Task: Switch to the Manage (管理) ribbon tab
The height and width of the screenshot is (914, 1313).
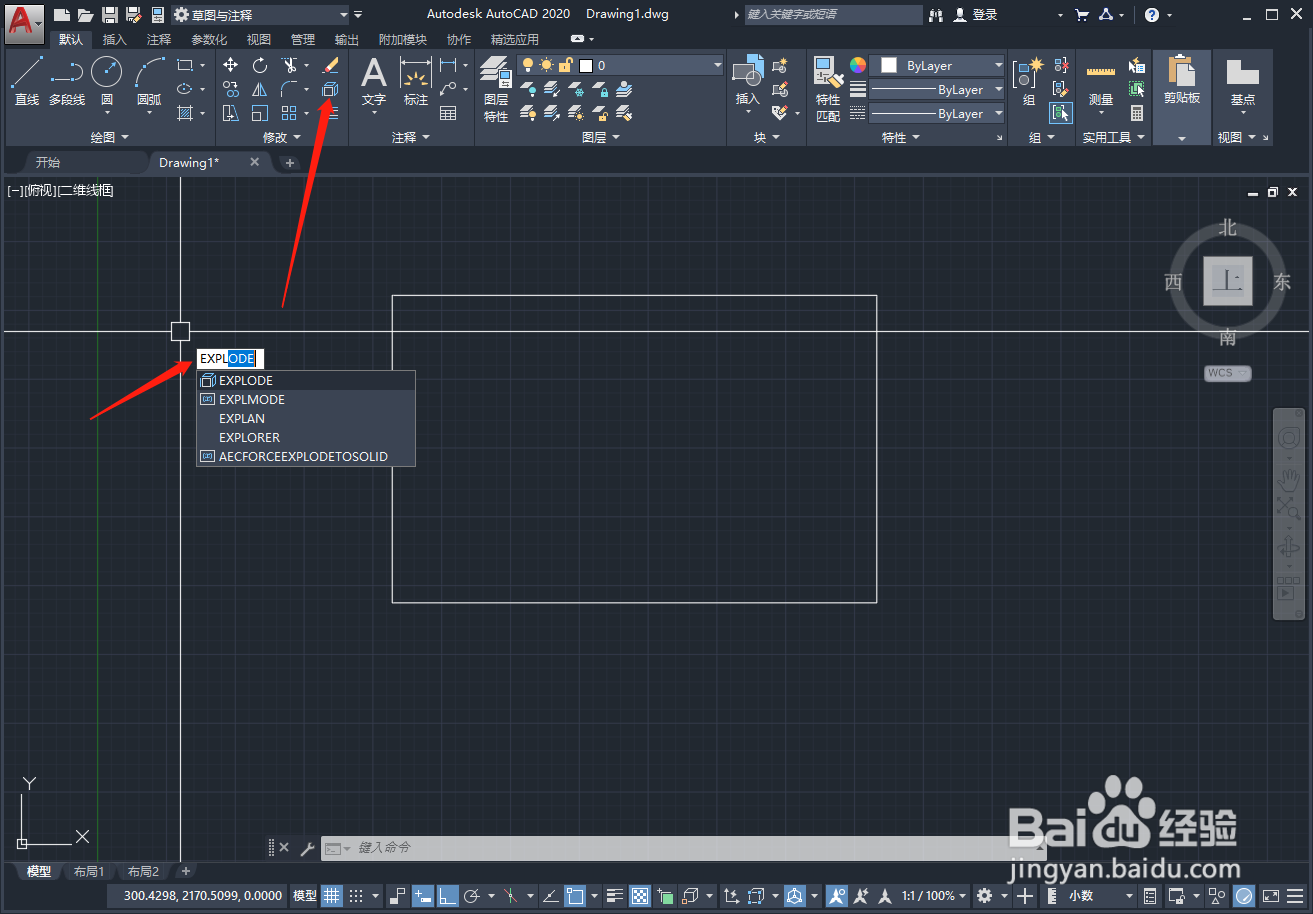Action: coord(302,40)
